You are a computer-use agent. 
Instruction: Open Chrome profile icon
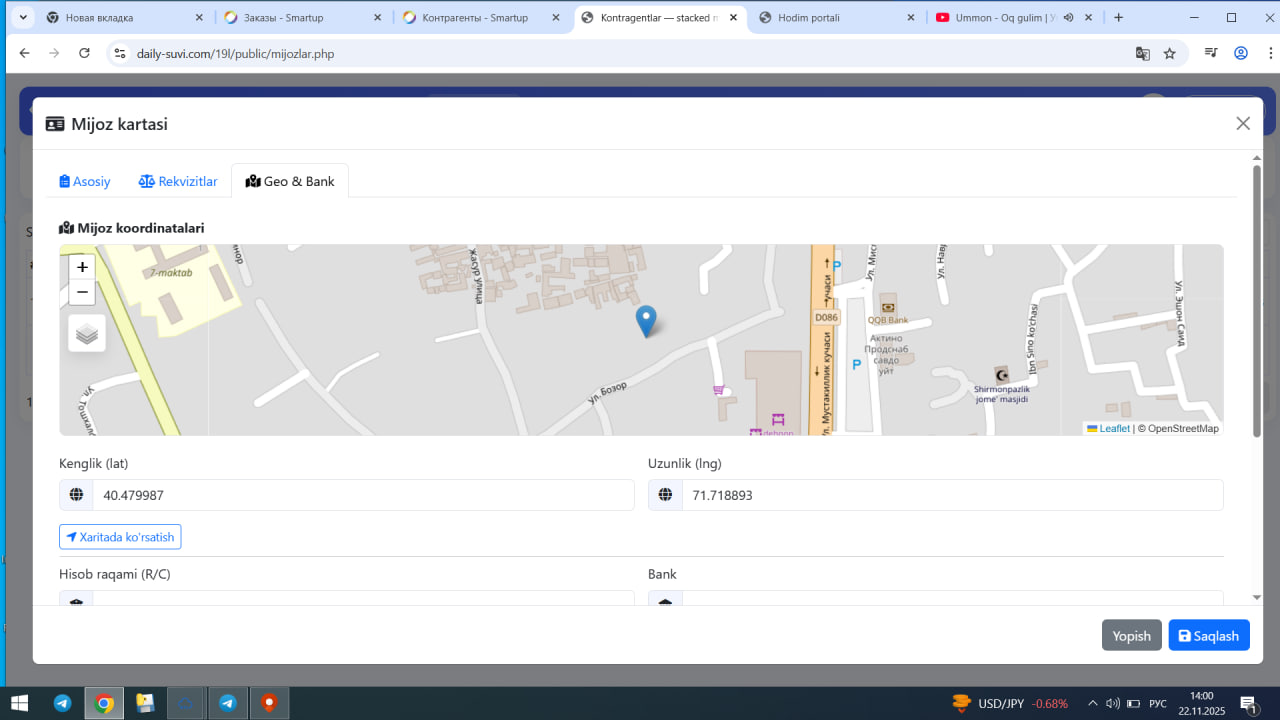click(x=1241, y=53)
